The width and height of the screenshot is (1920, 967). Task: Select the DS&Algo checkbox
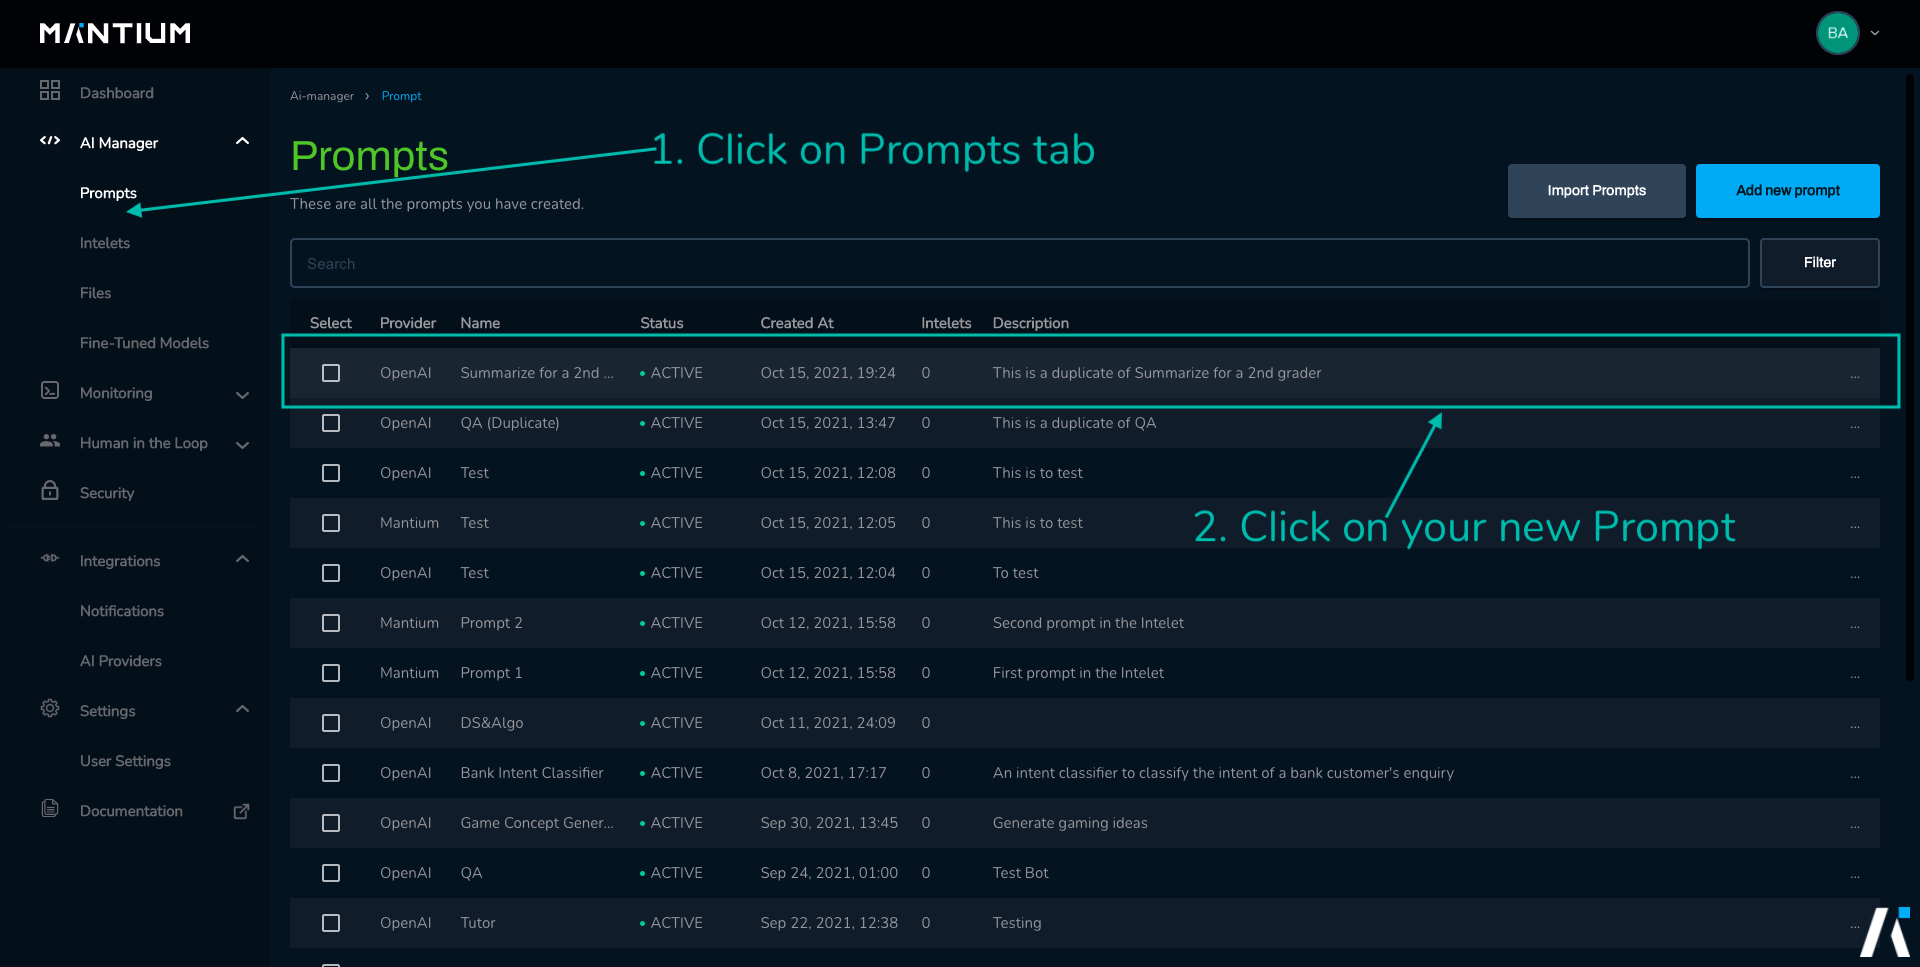[331, 723]
